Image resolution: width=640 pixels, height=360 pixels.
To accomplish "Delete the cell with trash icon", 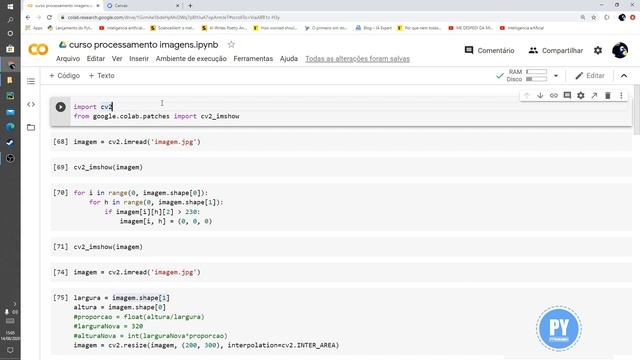I will pyautogui.click(x=608, y=96).
